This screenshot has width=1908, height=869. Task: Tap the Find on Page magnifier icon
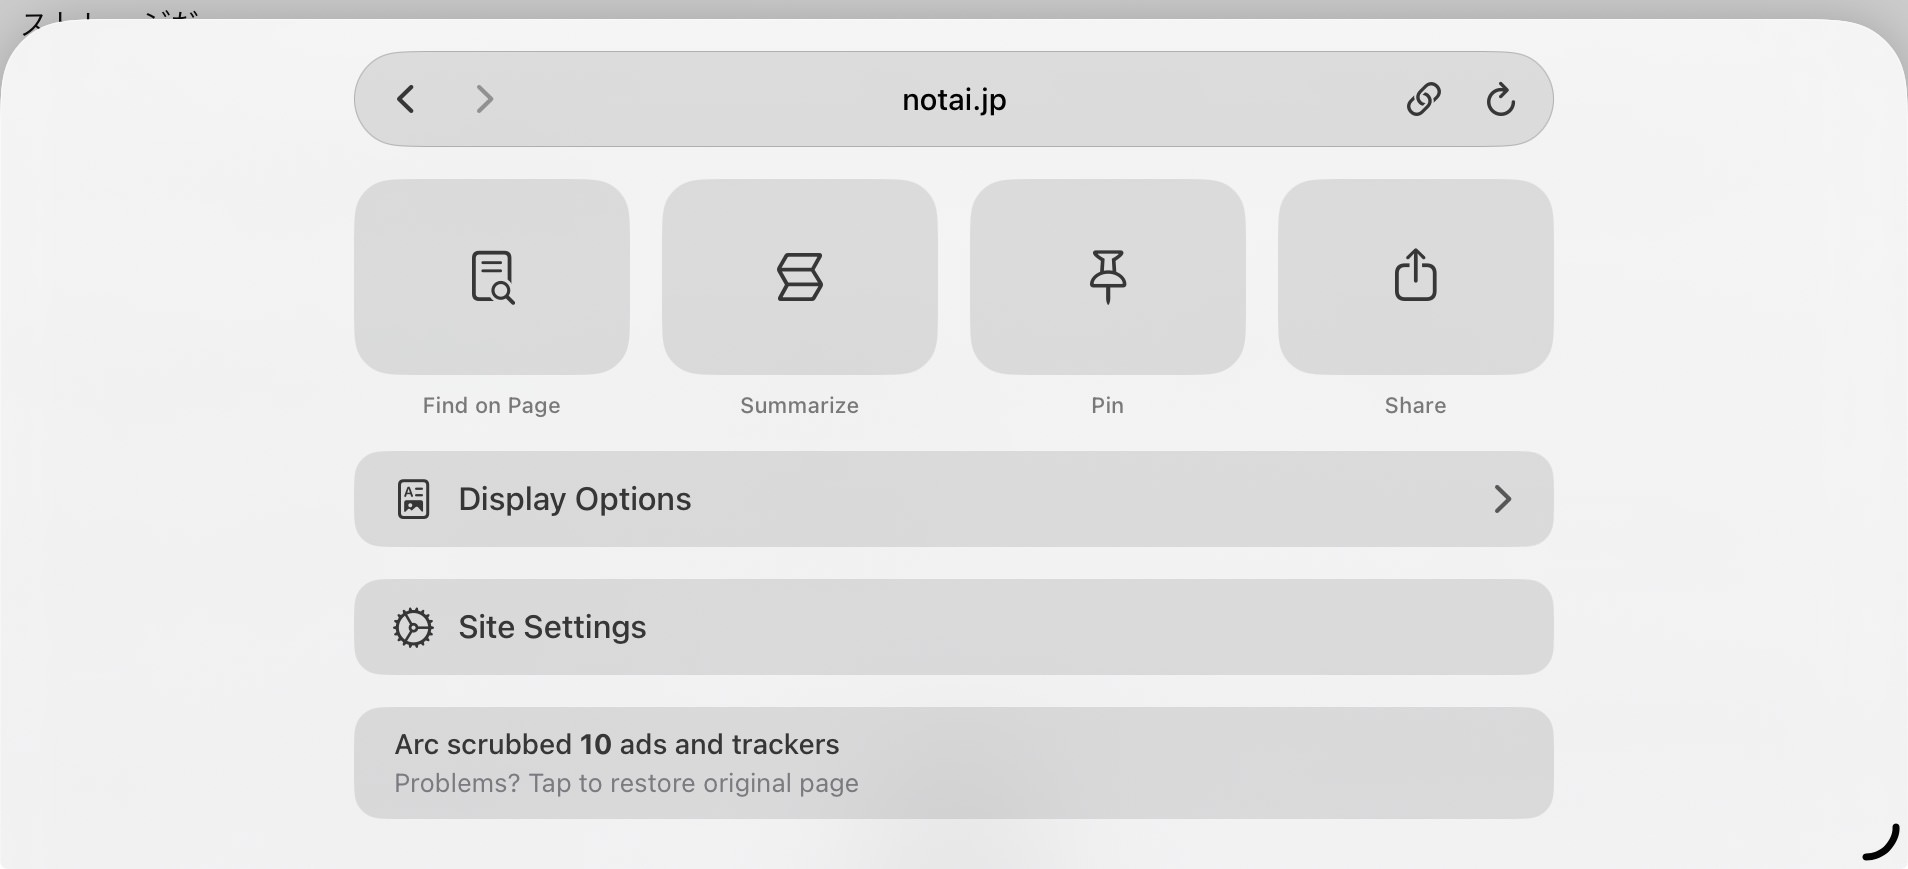492,277
